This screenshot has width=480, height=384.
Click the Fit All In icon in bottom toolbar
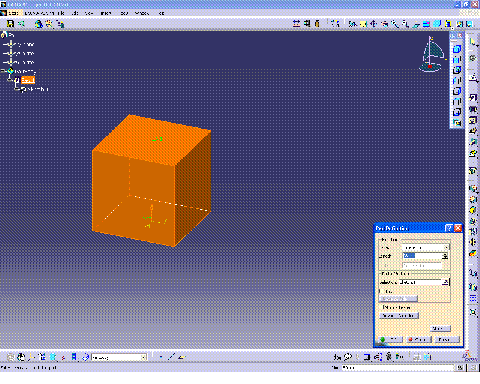21,357
